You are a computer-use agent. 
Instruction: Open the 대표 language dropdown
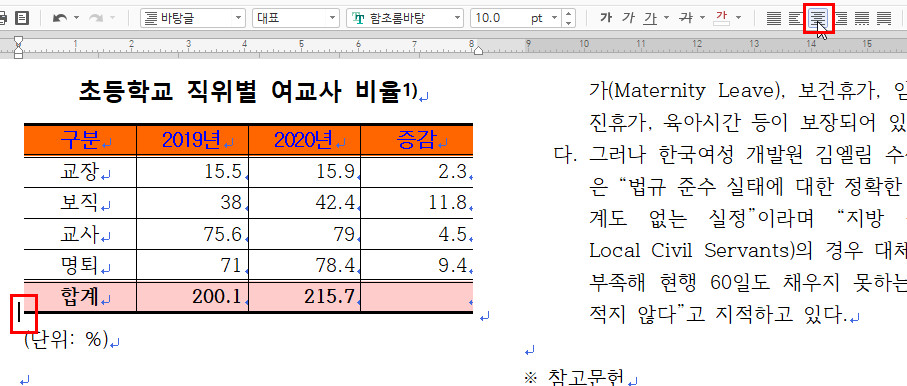pos(296,18)
